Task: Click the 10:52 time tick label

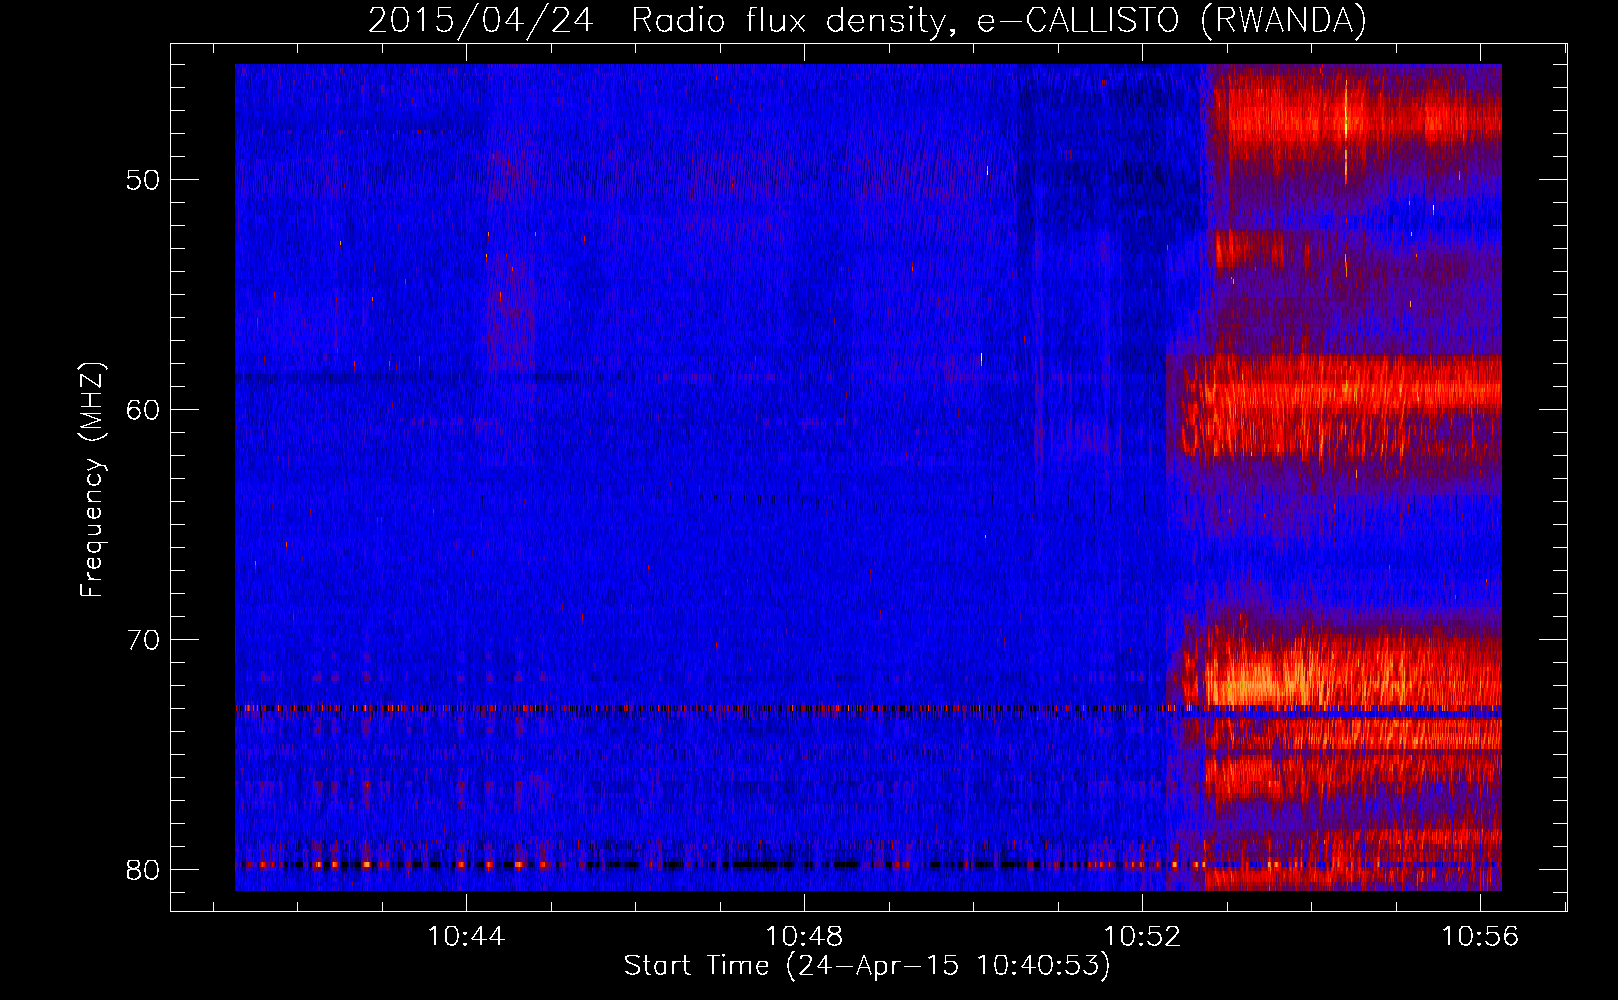Action: (1142, 937)
